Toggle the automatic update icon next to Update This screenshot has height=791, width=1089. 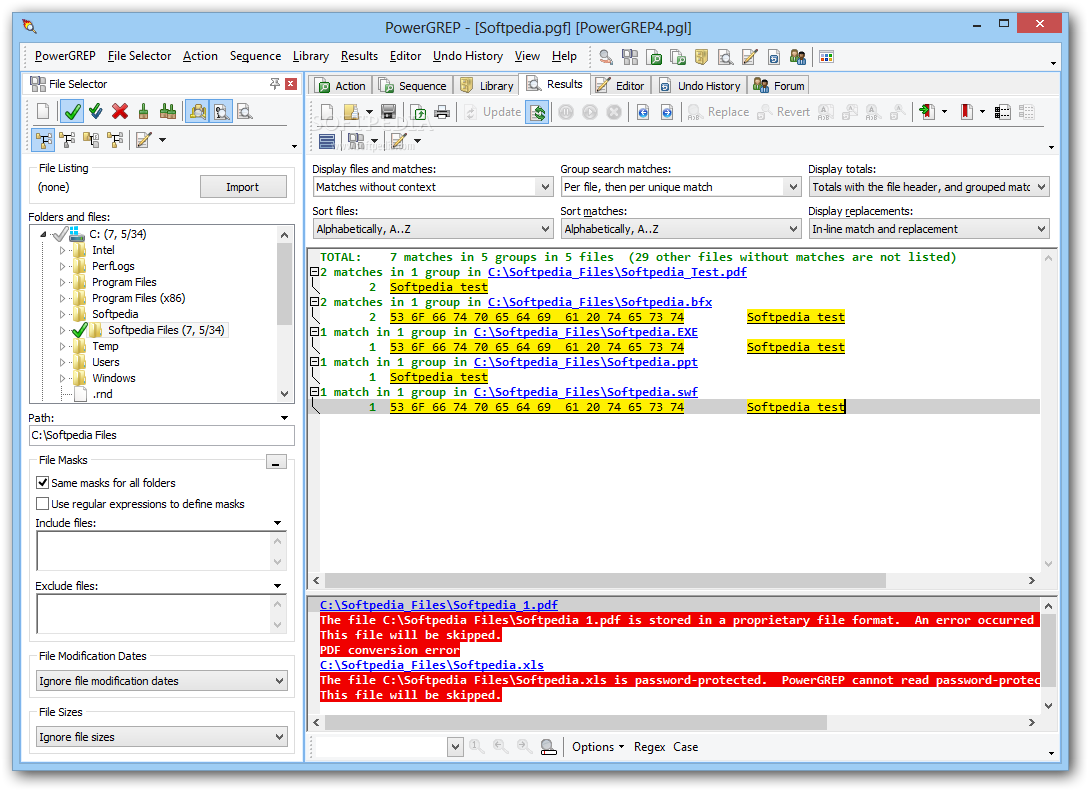pyautogui.click(x=538, y=112)
